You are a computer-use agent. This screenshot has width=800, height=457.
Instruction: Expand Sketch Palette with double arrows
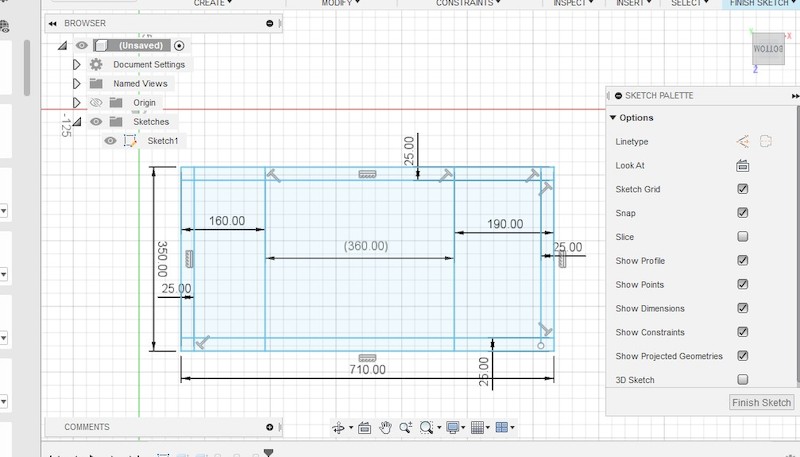[x=795, y=95]
